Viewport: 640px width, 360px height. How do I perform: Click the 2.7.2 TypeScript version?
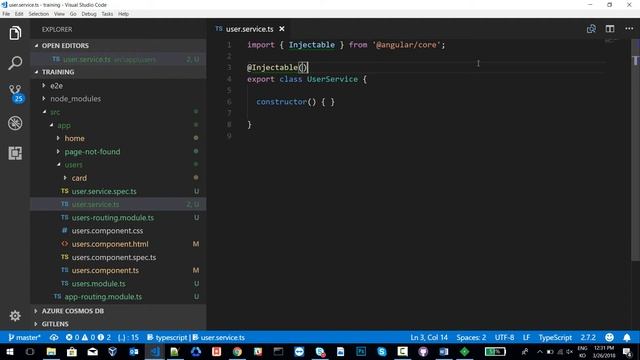pyautogui.click(x=588, y=338)
